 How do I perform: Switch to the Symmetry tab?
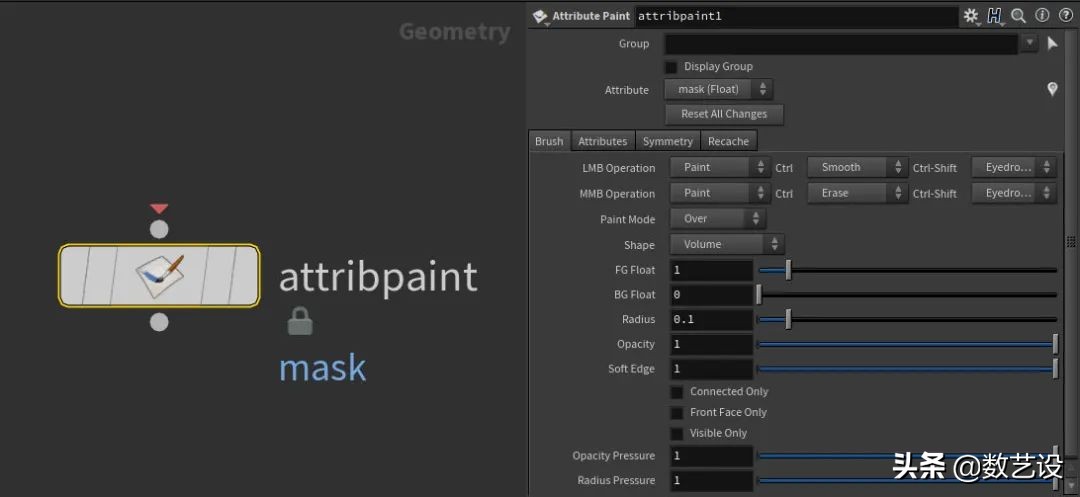[667, 142]
